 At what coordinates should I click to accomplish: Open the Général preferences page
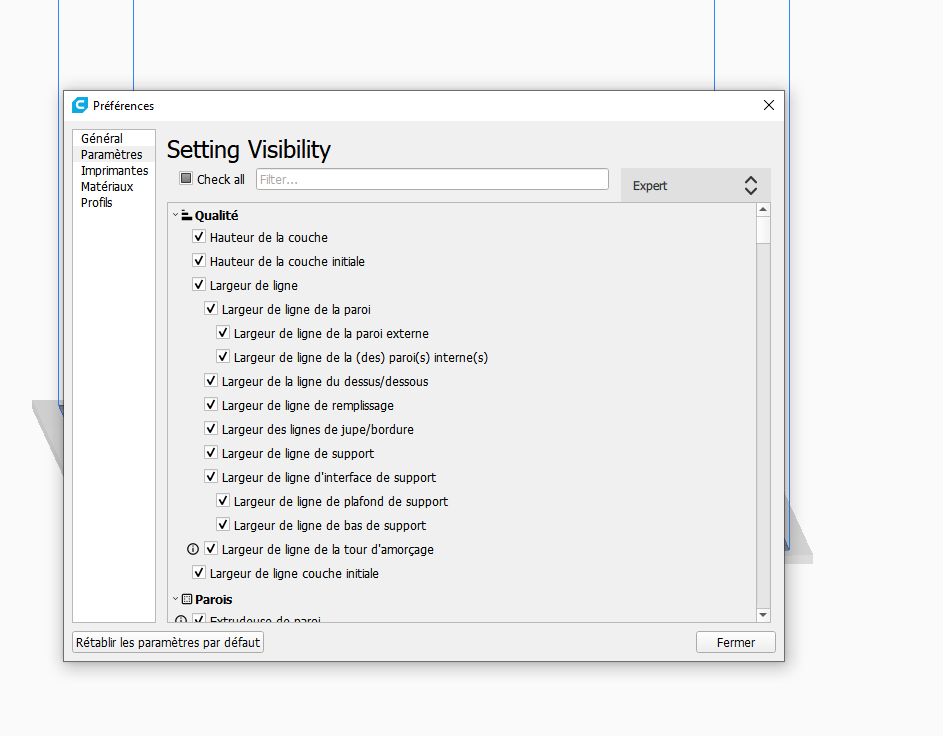[114, 138]
